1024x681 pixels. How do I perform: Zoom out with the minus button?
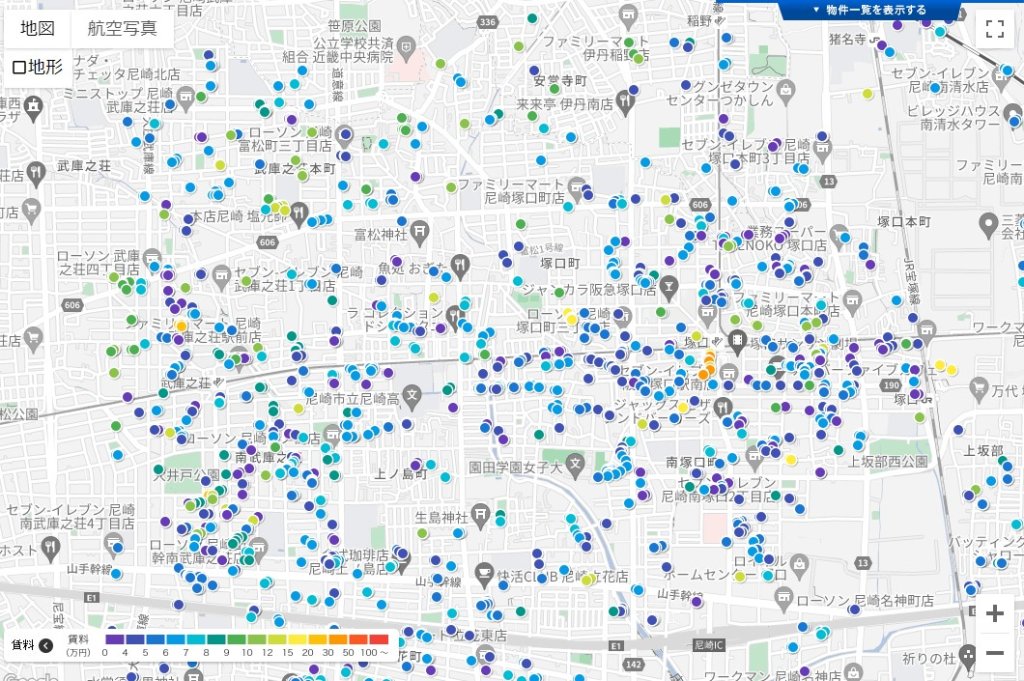[994, 653]
